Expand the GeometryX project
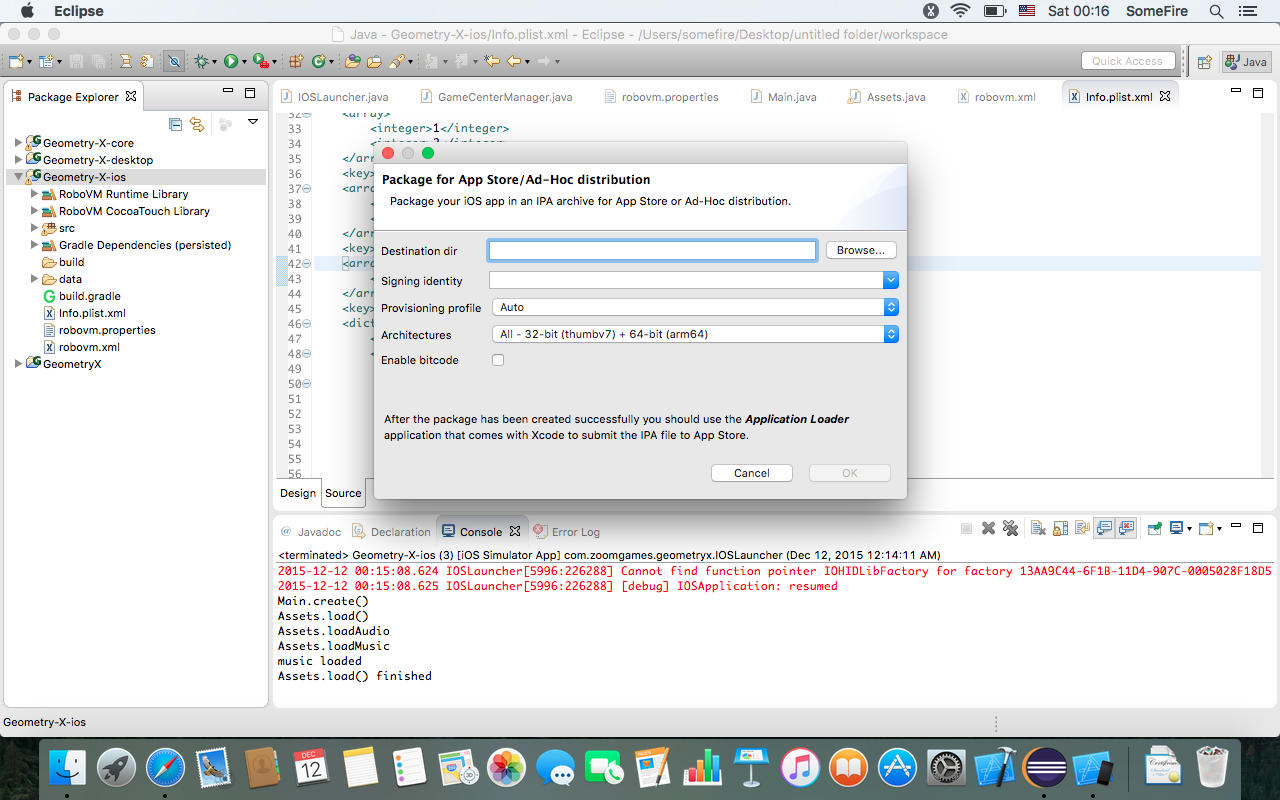1280x800 pixels. [x=19, y=364]
